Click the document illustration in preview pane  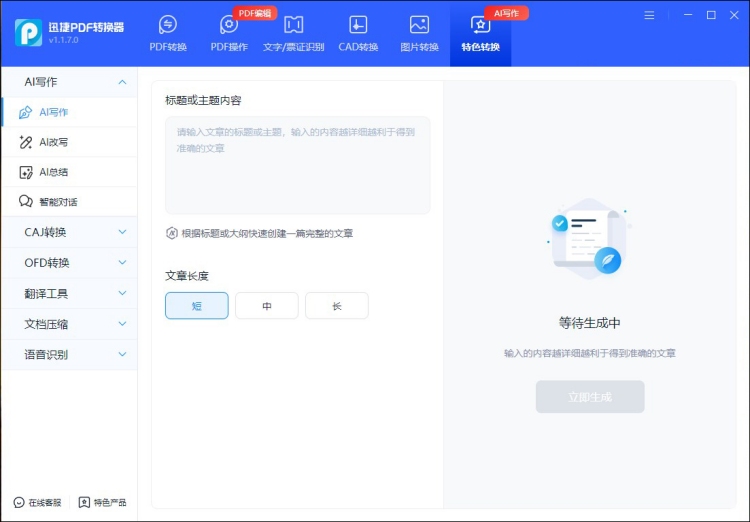[x=589, y=239]
